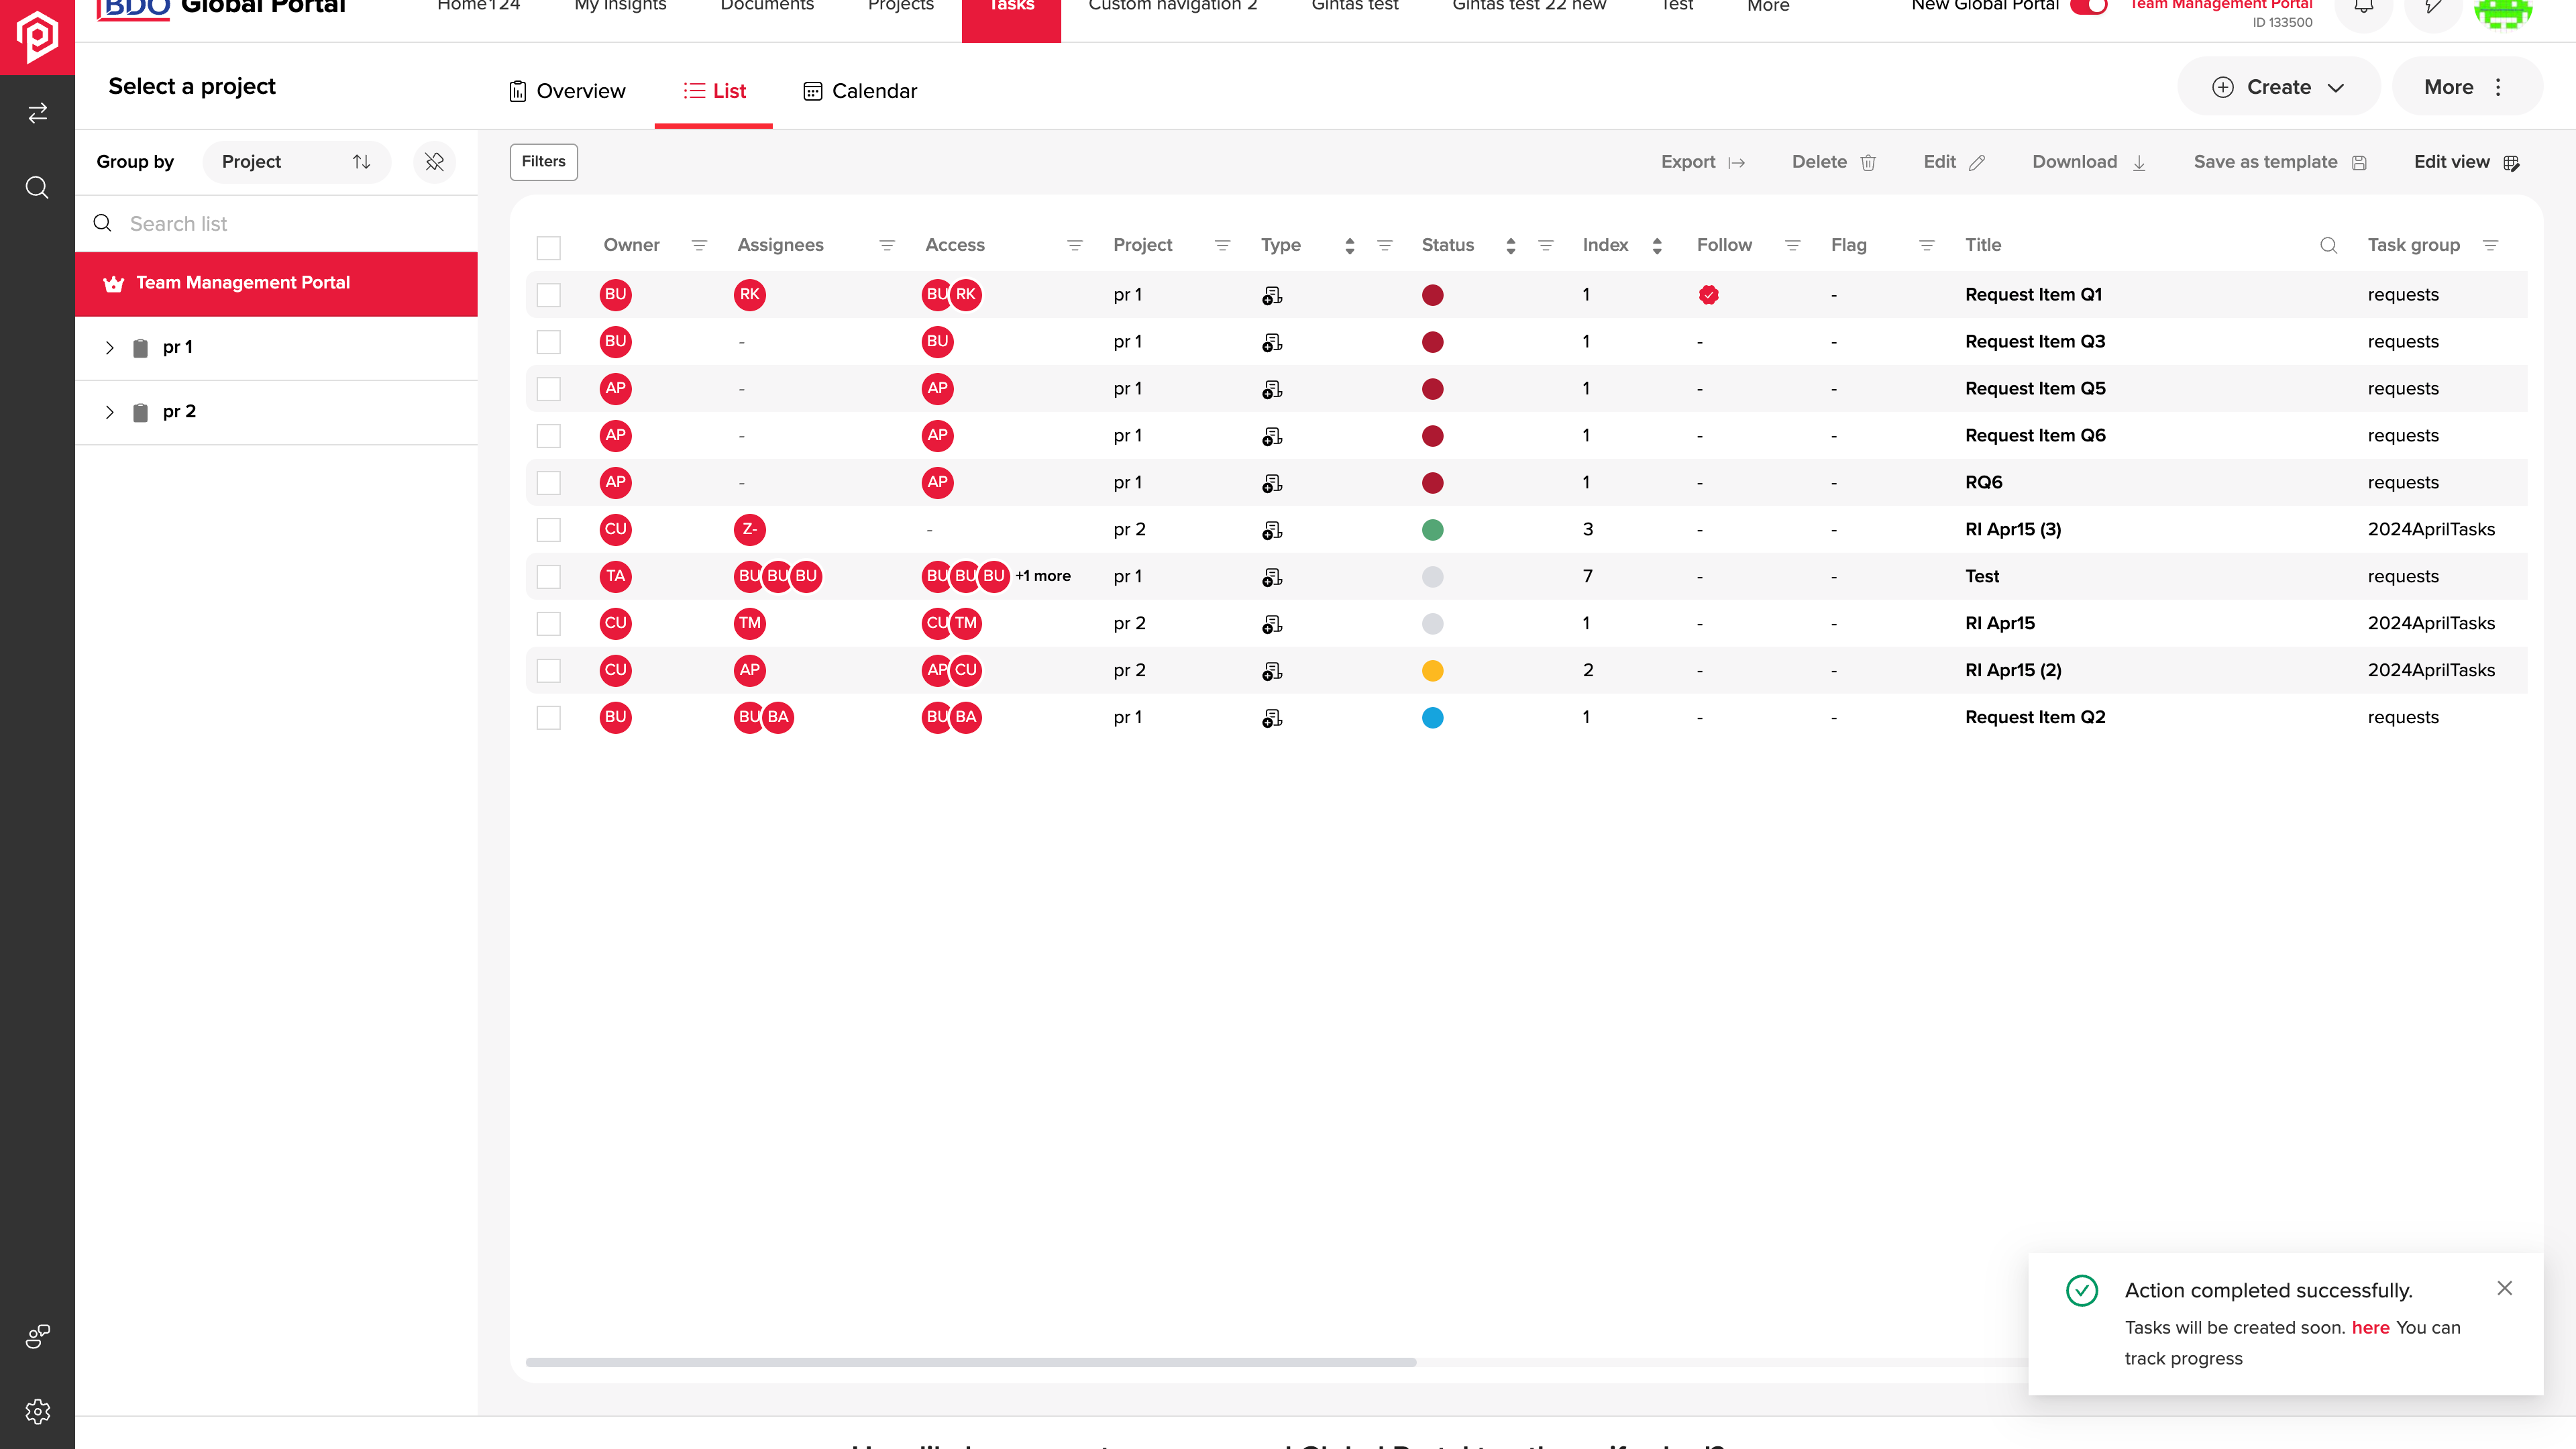Screen dimensions: 2576x1449
Task: Select the Request Item Q2 row checkbox
Action: [x=548, y=718]
